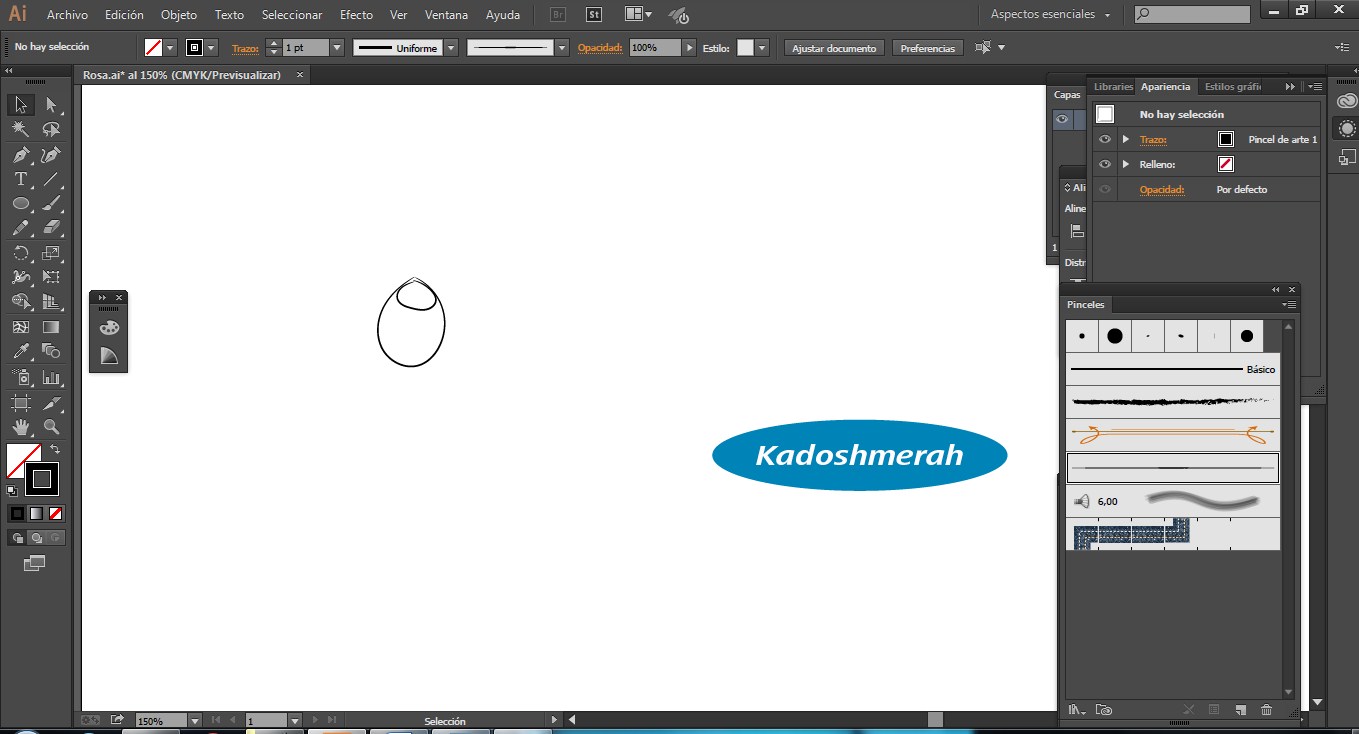Delete brush with trash icon
1359x734 pixels.
click(x=1267, y=710)
